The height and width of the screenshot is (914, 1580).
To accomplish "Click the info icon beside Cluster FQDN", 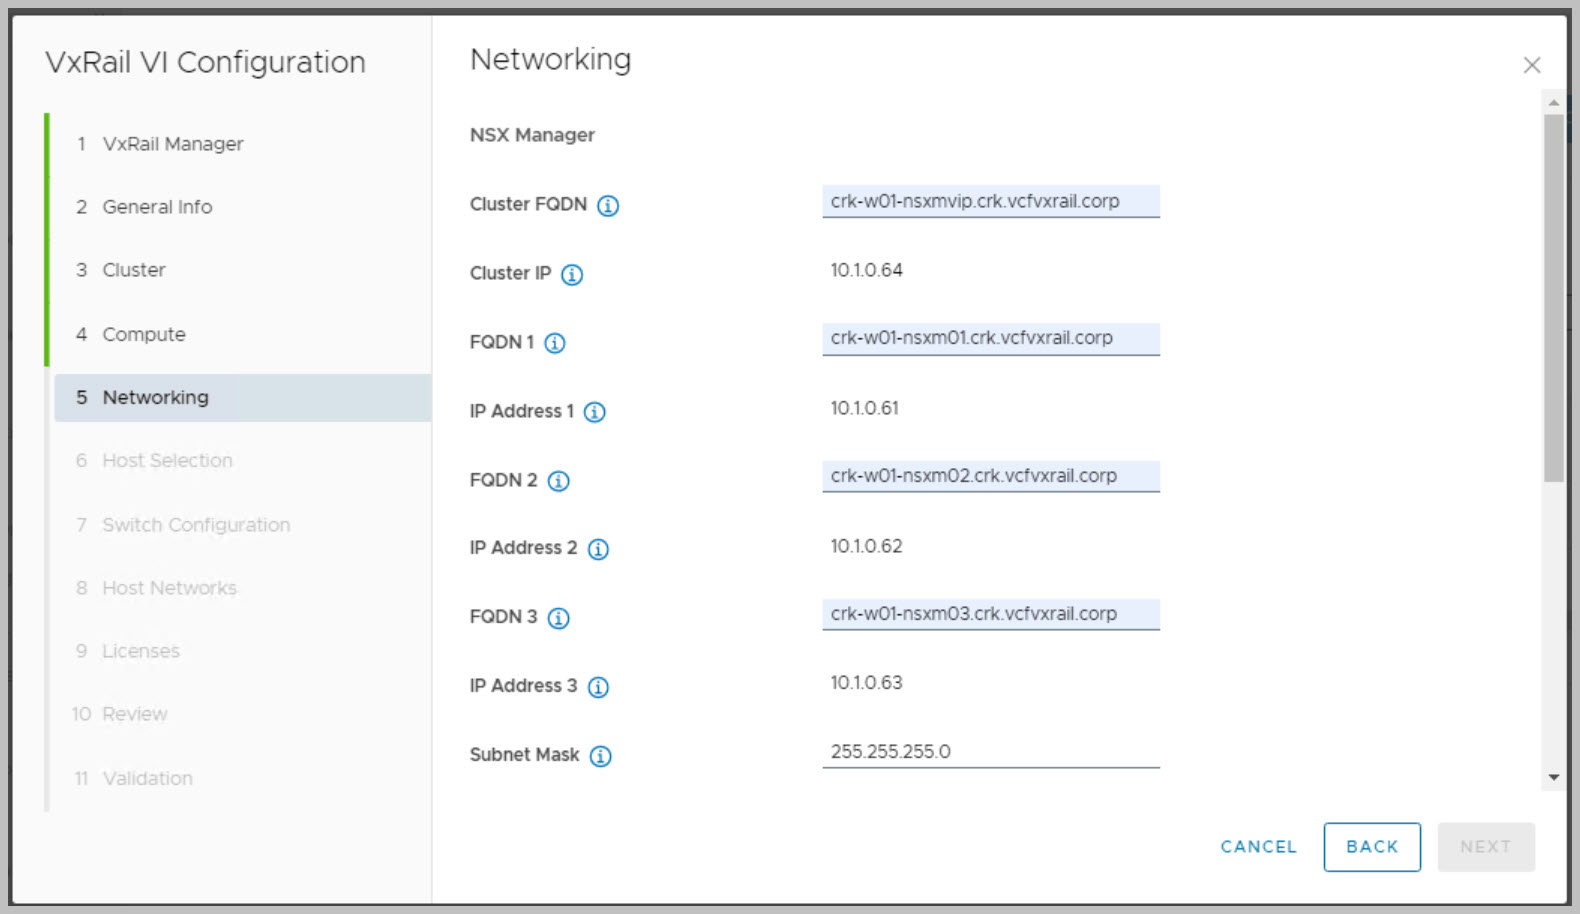I will pyautogui.click(x=608, y=206).
